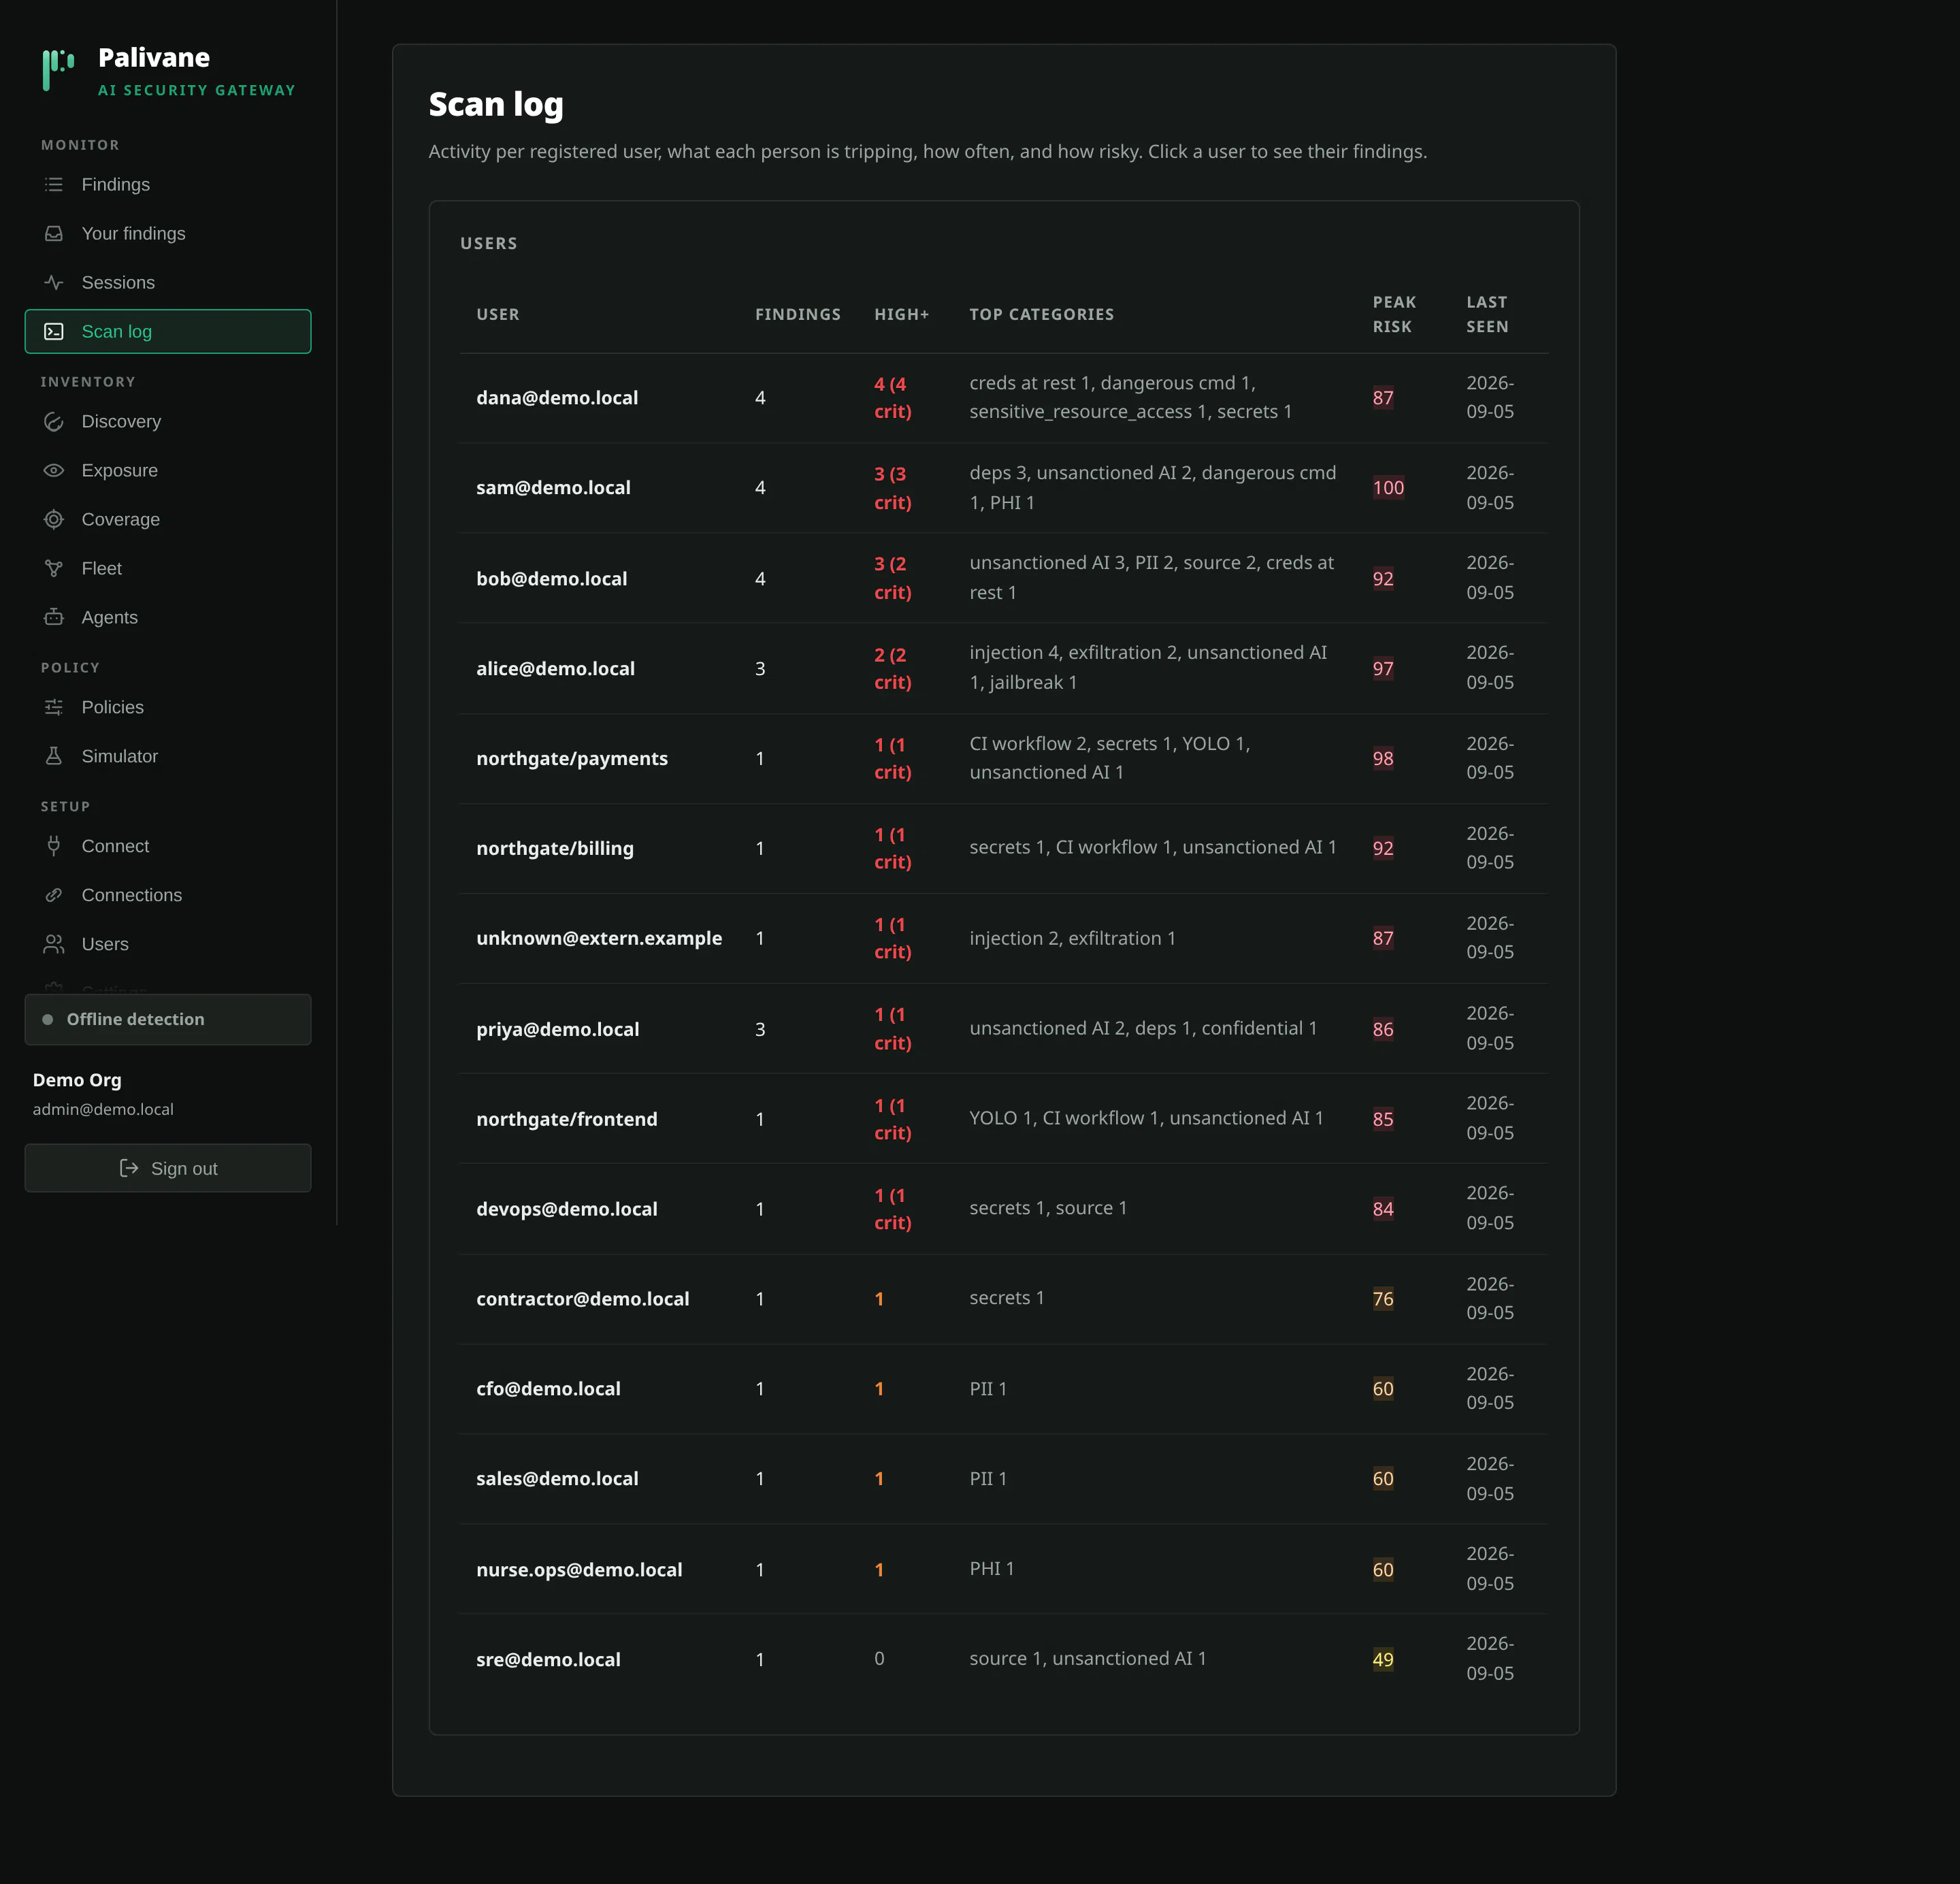View the Connections page

168,896
